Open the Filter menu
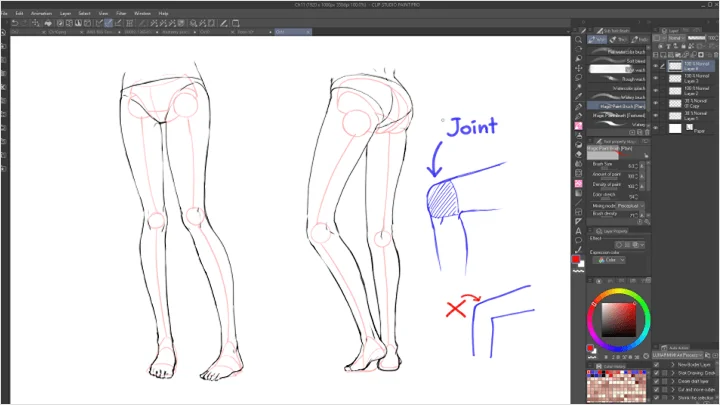This screenshot has height=405, width=720. (x=121, y=13)
